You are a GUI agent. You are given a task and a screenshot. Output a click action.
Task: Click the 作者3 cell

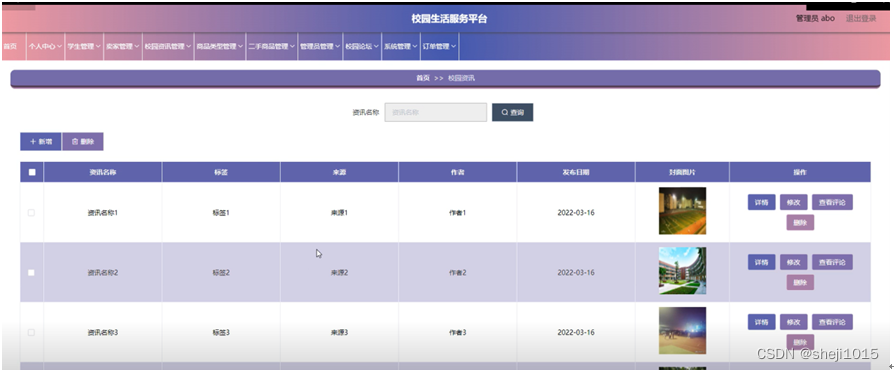[x=458, y=332]
